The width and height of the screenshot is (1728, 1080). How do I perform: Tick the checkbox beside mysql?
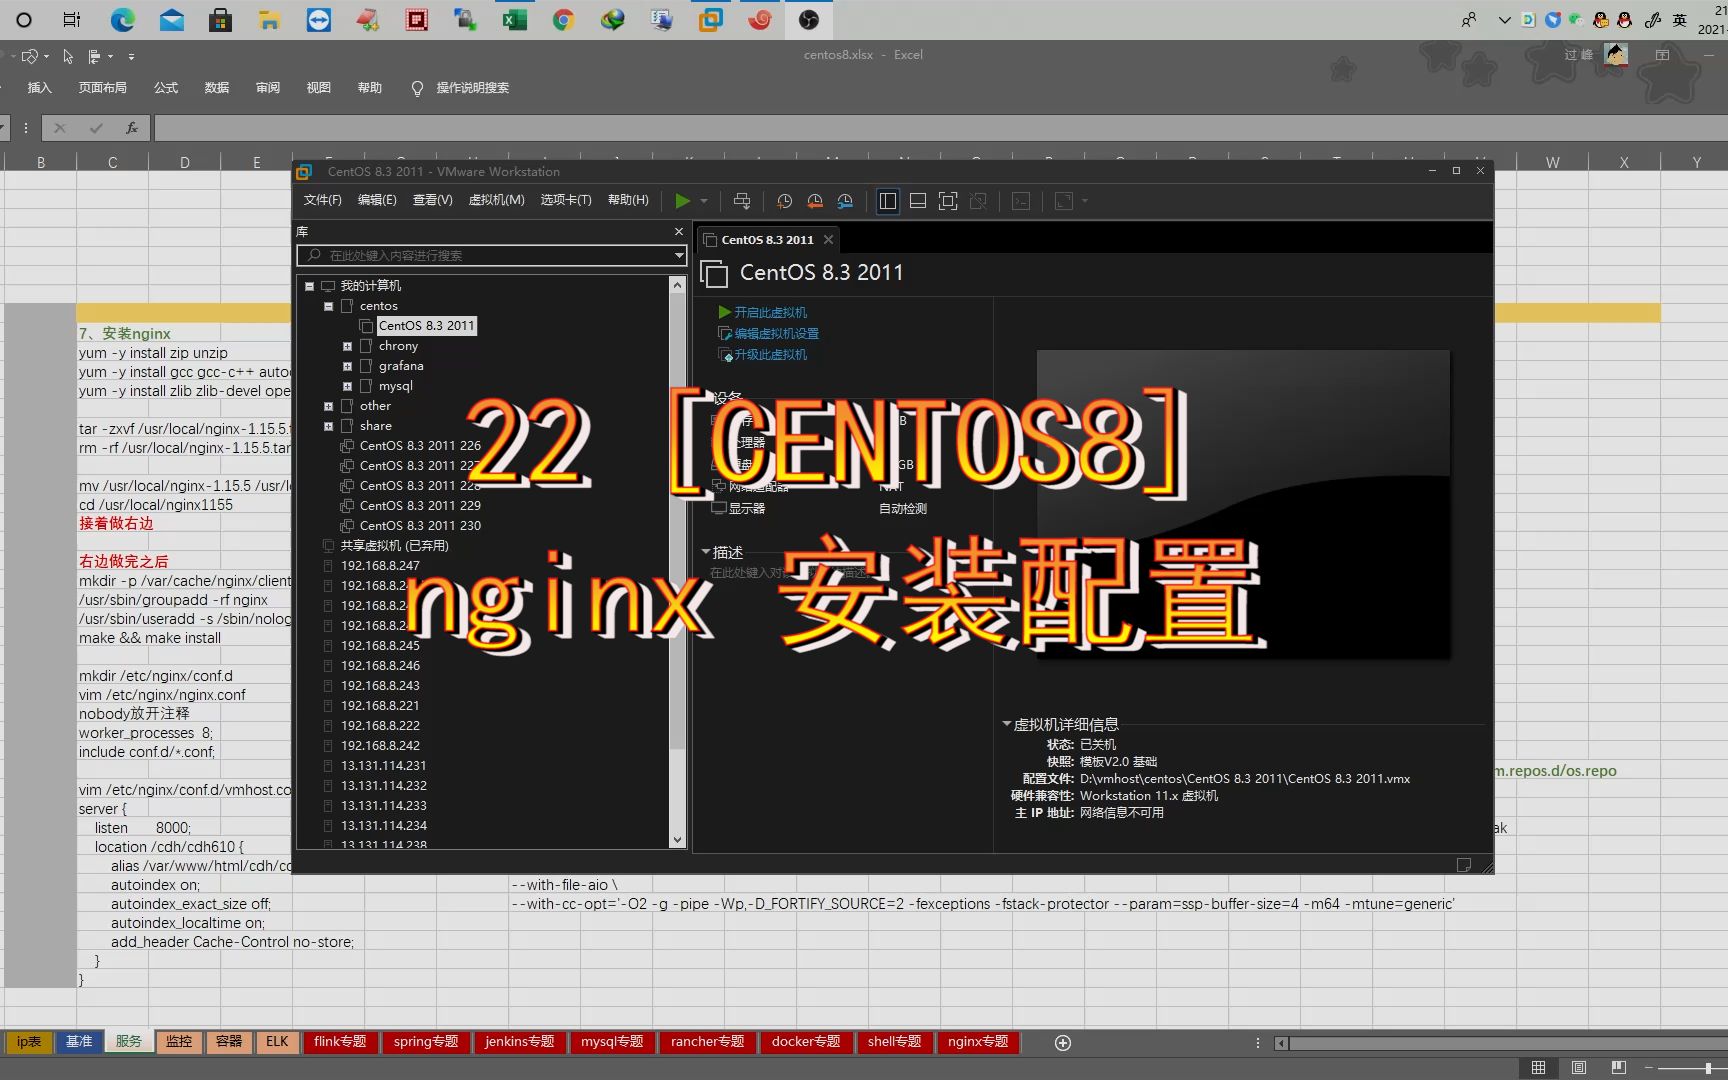click(x=365, y=385)
